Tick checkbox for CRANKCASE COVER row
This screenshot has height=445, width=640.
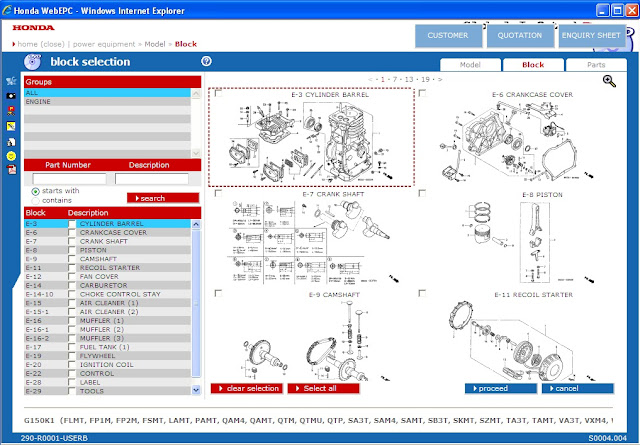72,233
